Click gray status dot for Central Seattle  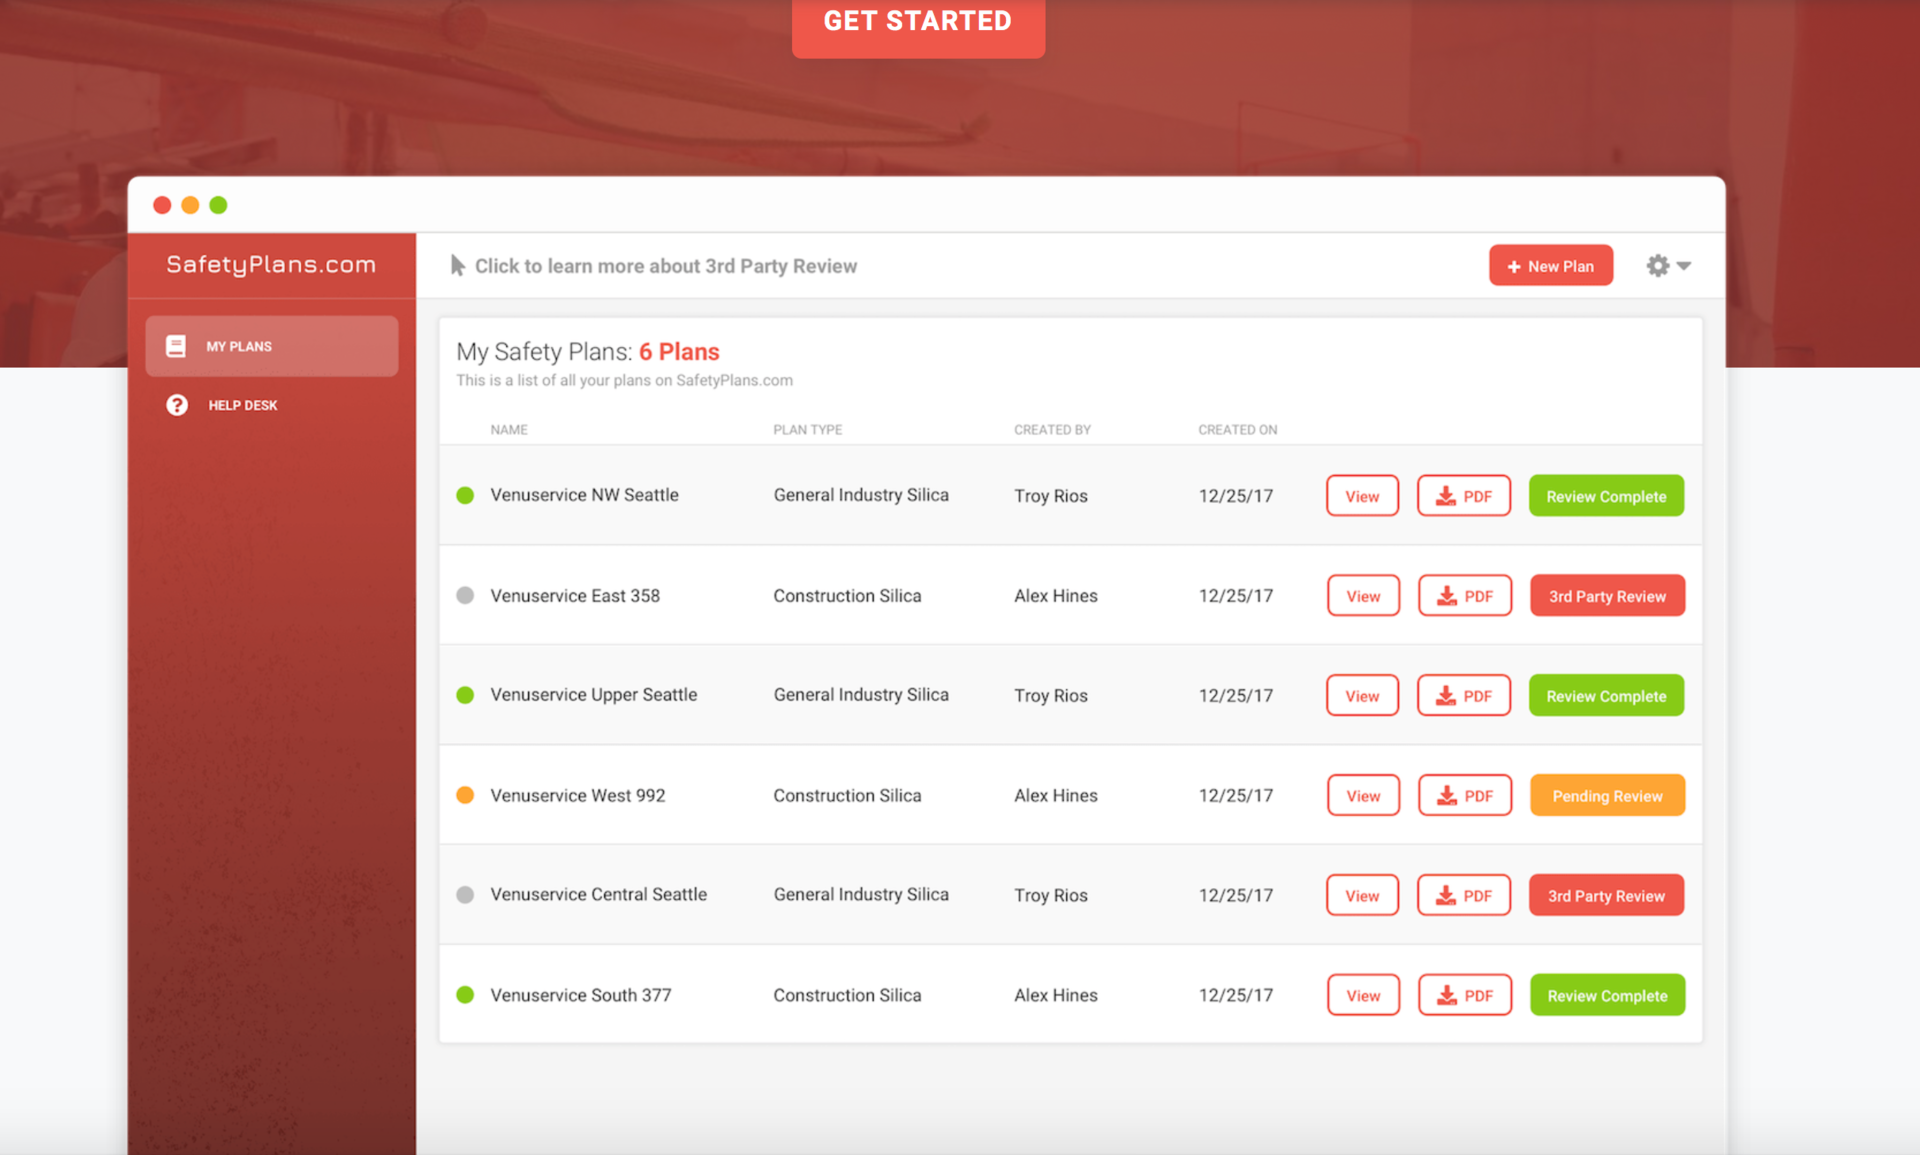465,895
